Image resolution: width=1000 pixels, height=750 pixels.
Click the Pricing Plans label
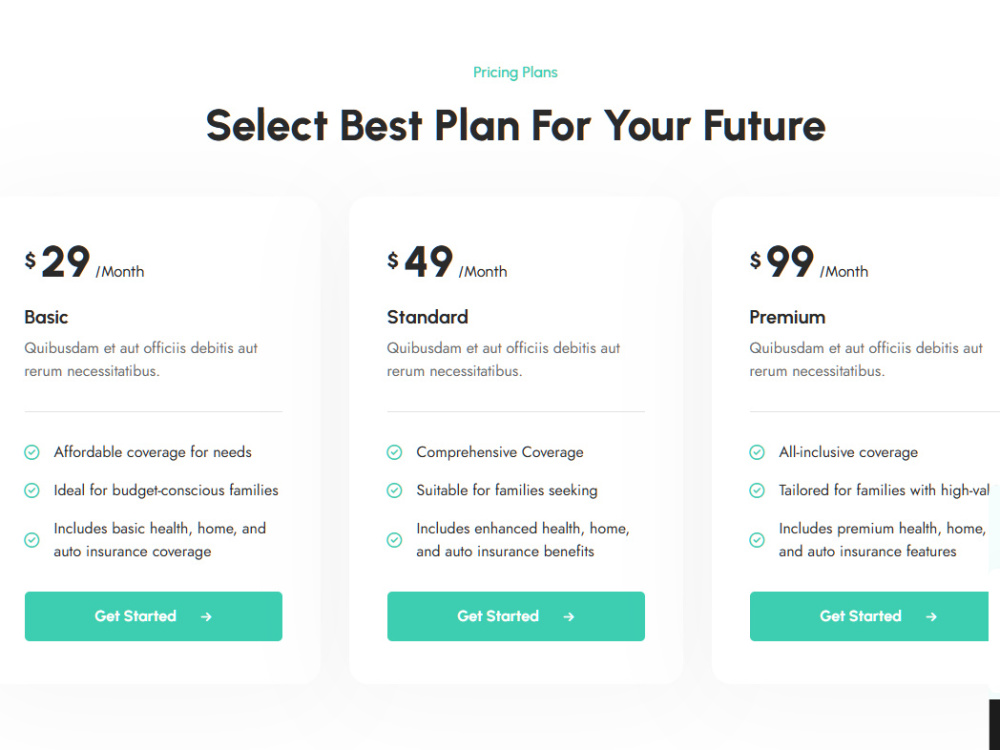pyautogui.click(x=515, y=73)
